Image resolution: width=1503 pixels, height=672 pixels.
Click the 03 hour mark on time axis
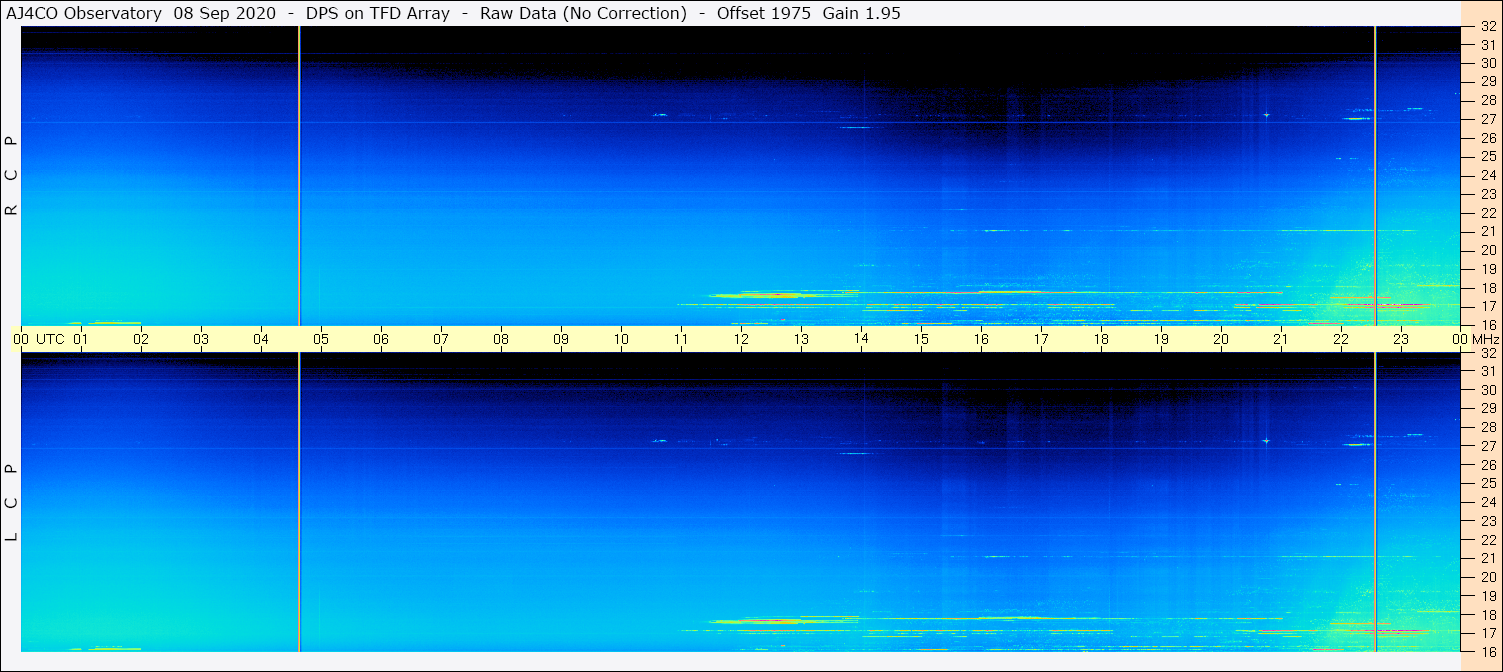[x=201, y=339]
